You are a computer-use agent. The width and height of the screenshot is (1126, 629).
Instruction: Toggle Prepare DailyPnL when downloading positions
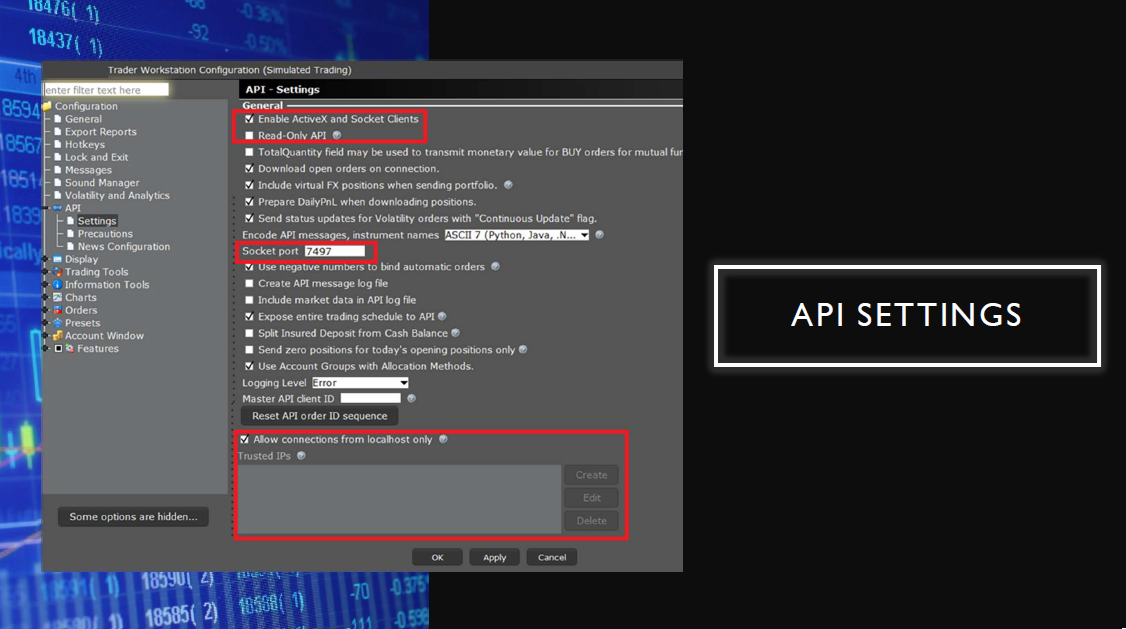tap(249, 202)
